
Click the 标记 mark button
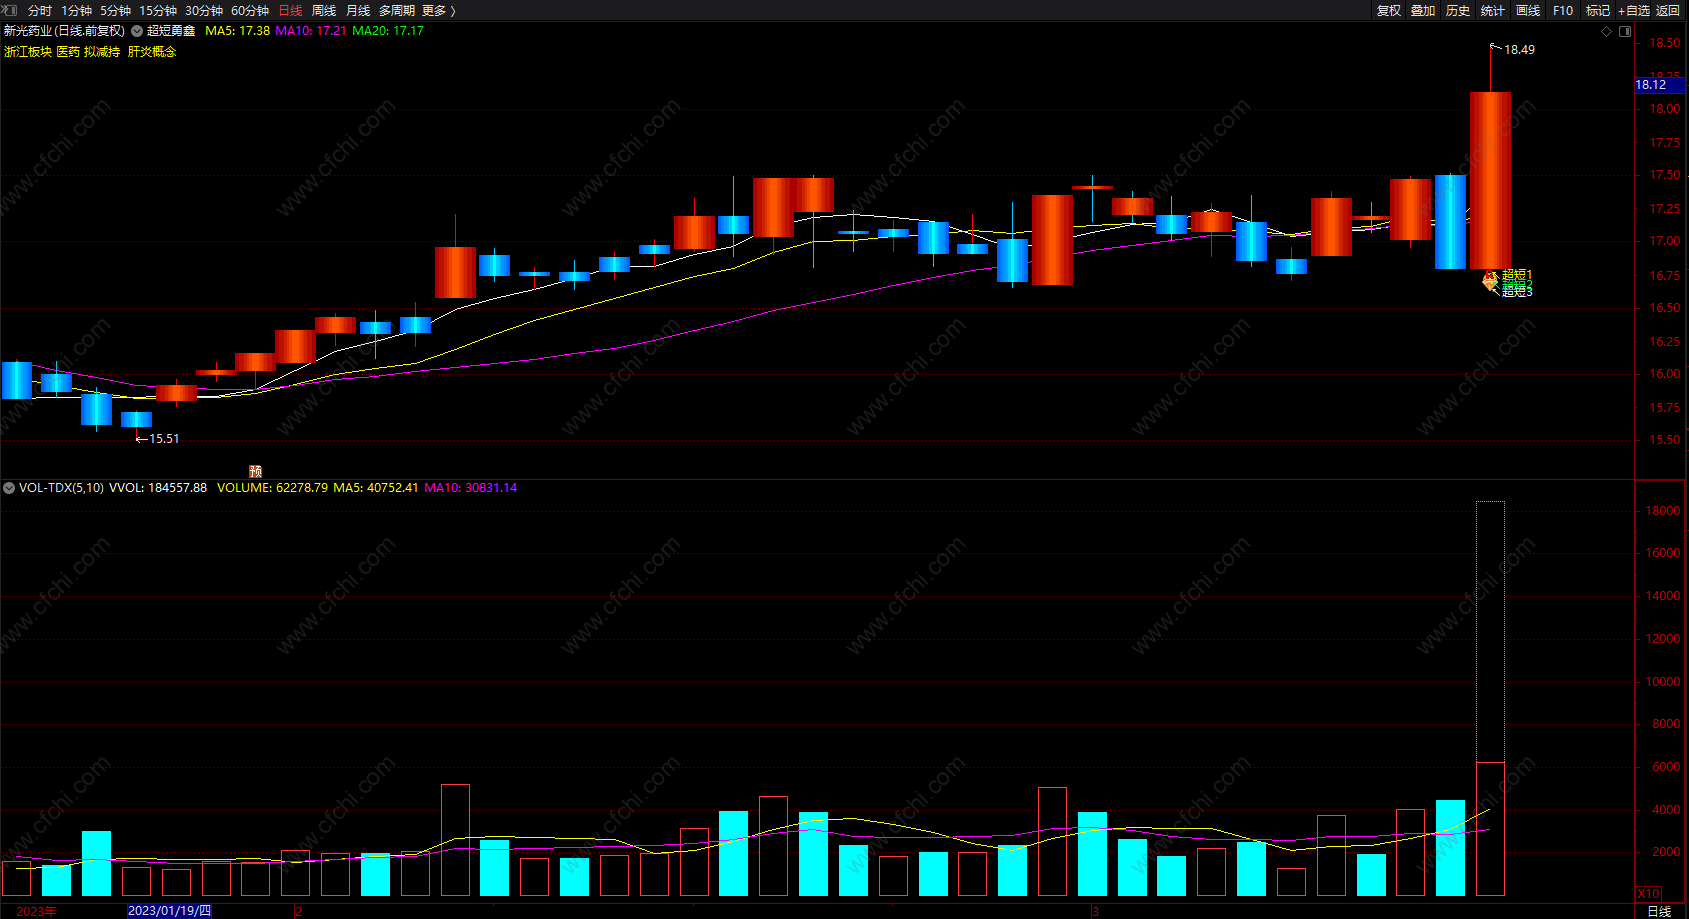click(1598, 10)
